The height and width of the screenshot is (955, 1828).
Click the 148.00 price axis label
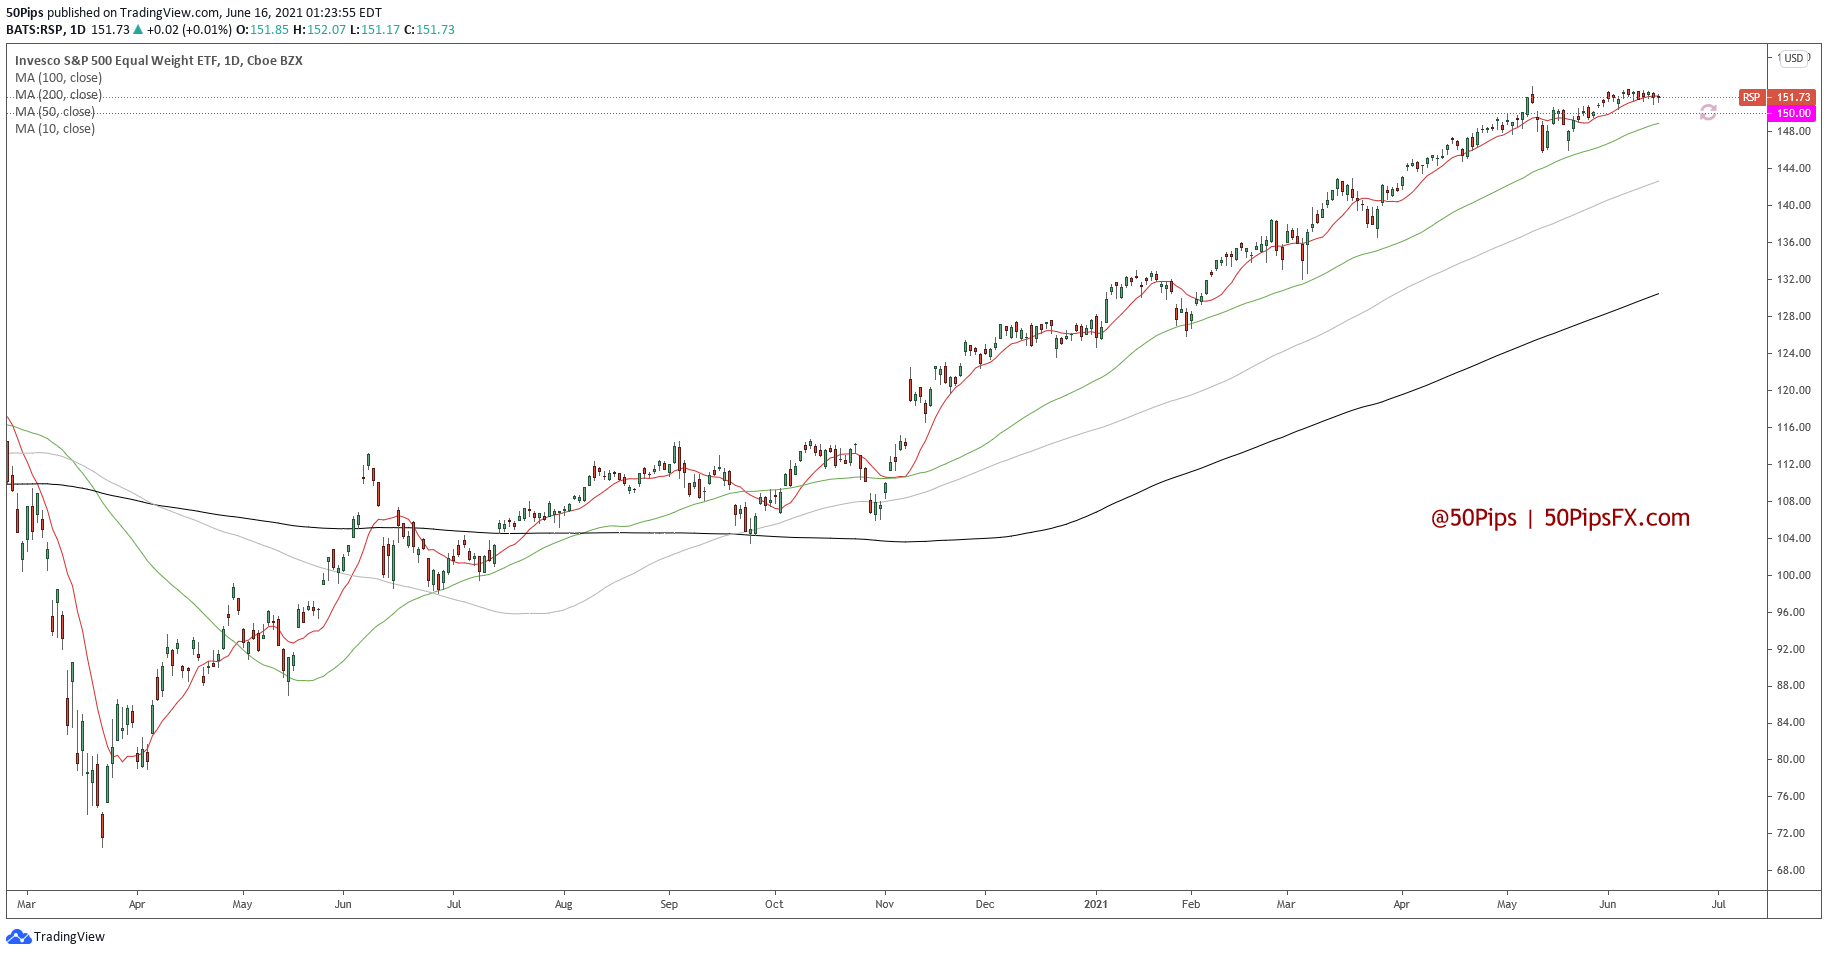pos(1794,131)
